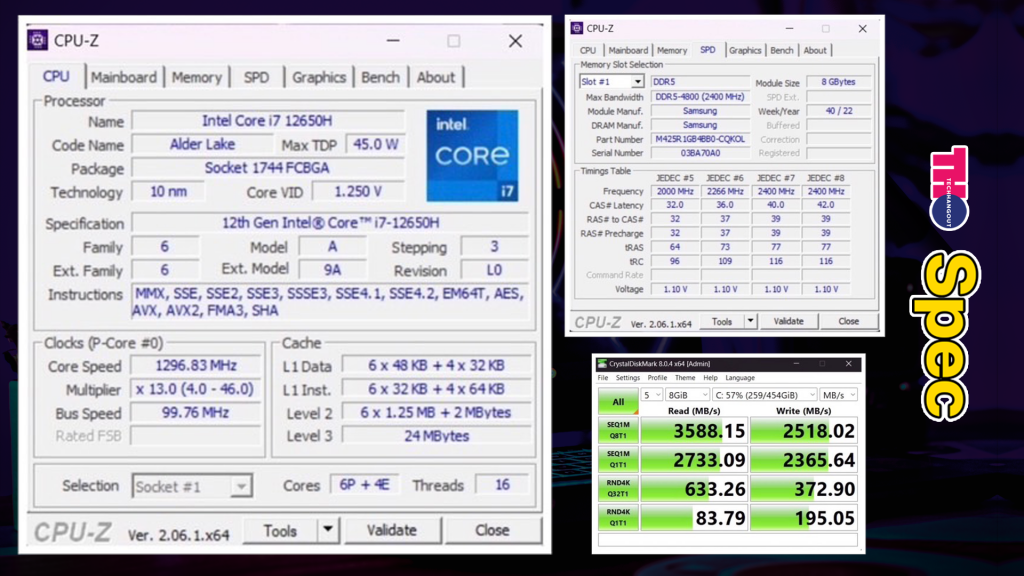Click the Part Number field M425R1GB4BB0-CQKOL

[x=700, y=139]
